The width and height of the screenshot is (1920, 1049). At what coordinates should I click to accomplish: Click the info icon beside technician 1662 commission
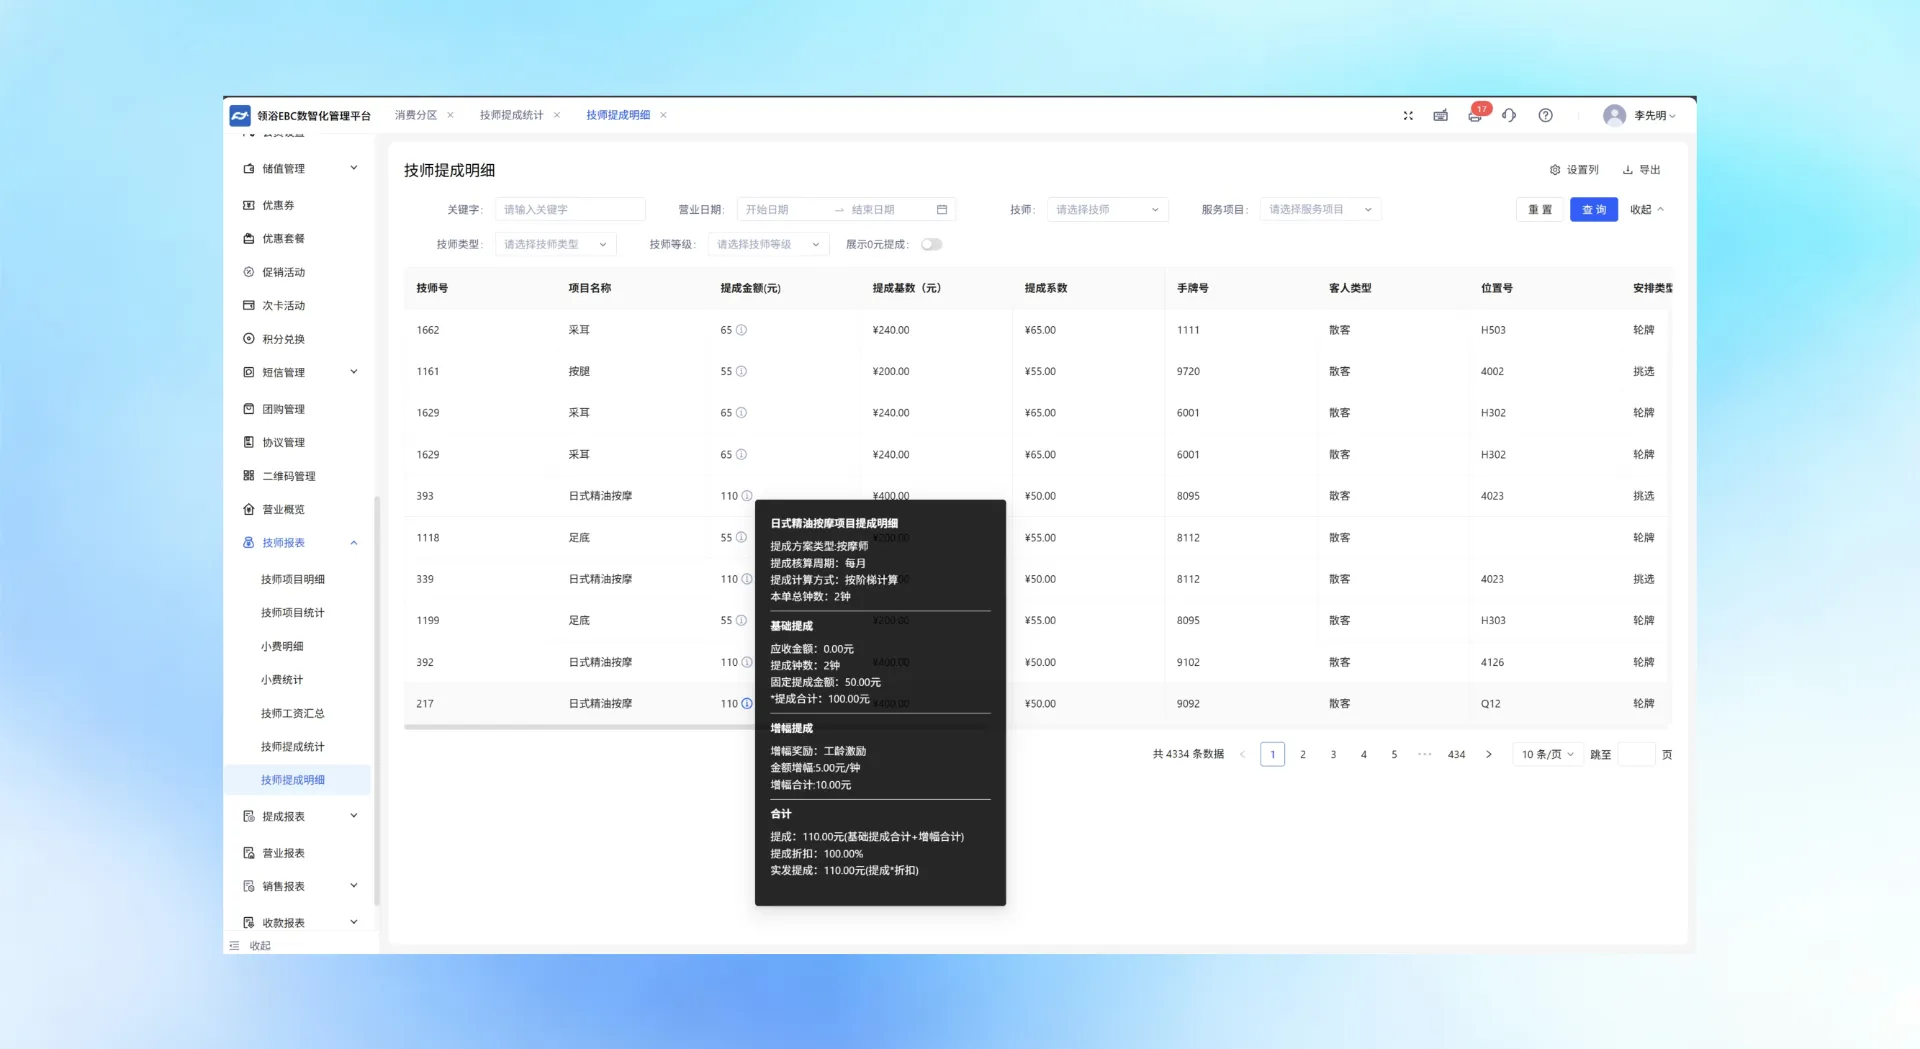741,330
